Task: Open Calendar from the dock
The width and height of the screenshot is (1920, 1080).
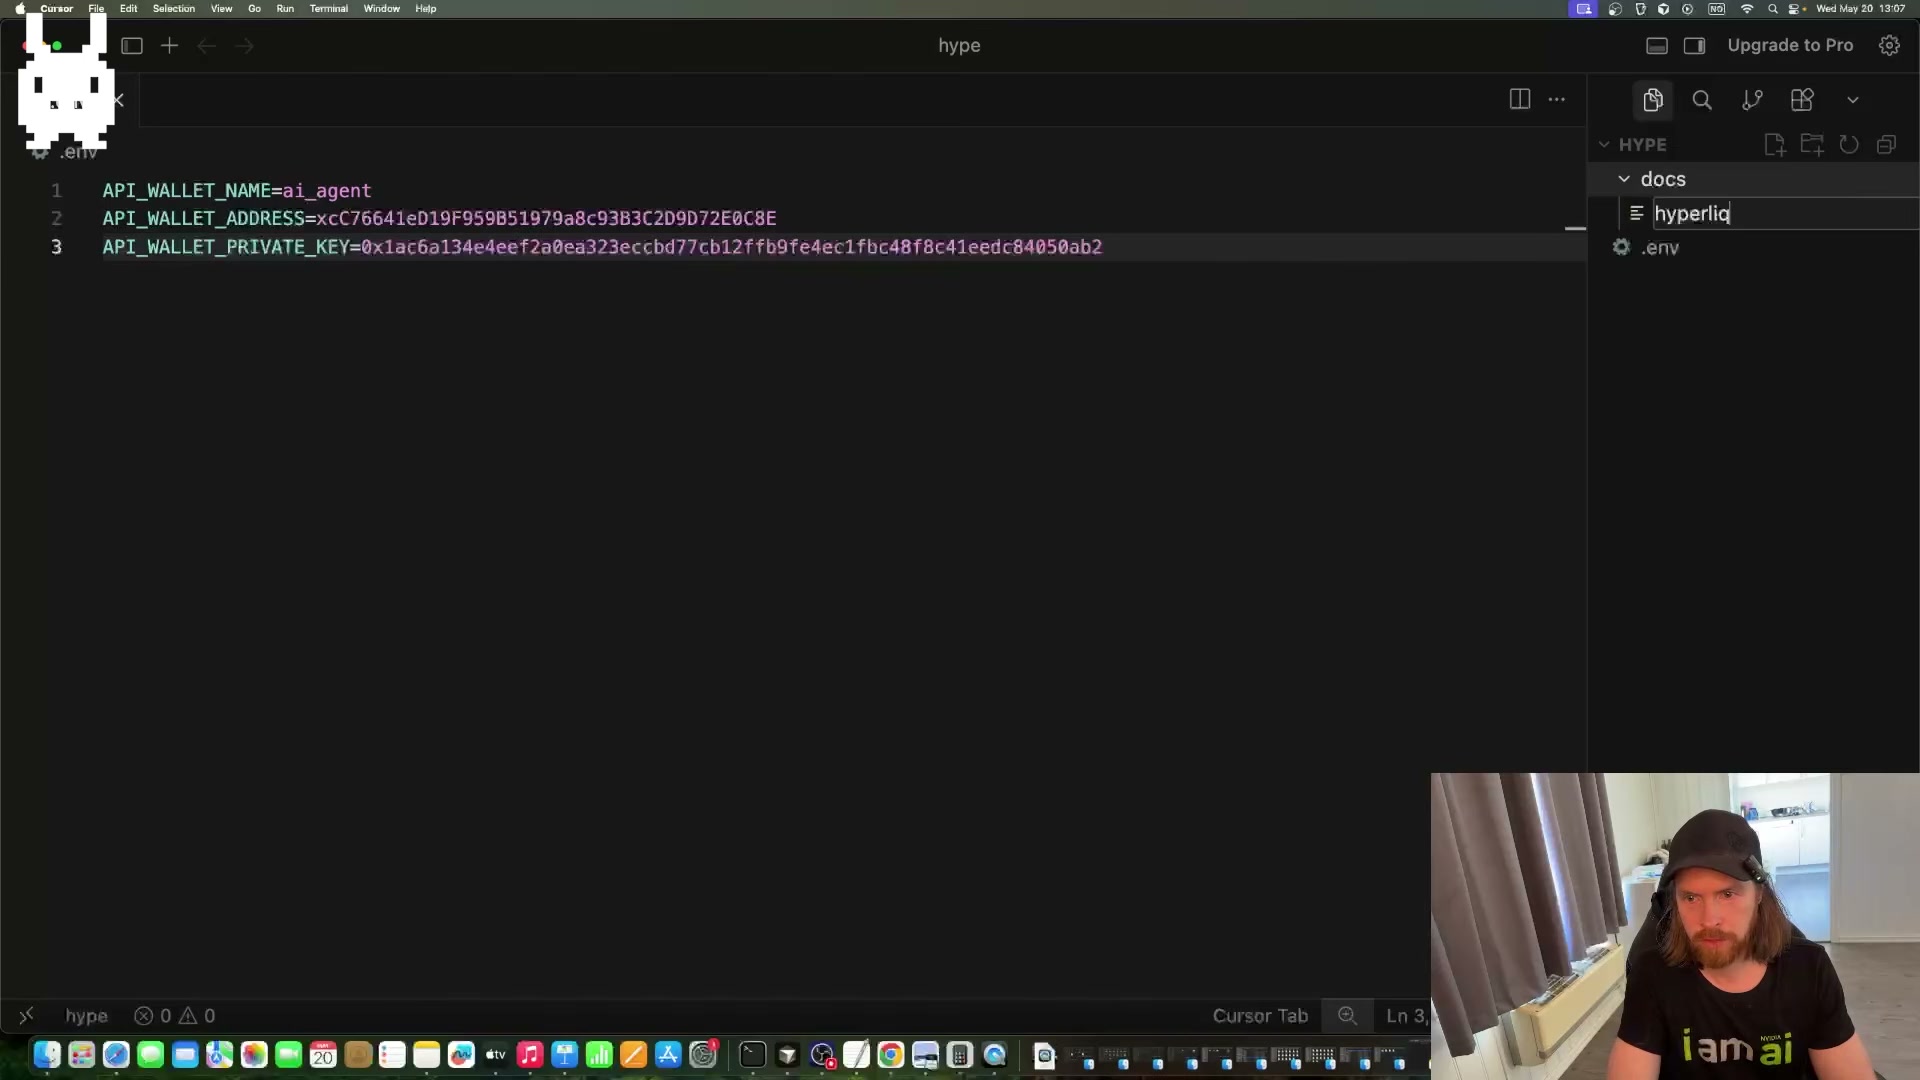Action: [x=323, y=1055]
